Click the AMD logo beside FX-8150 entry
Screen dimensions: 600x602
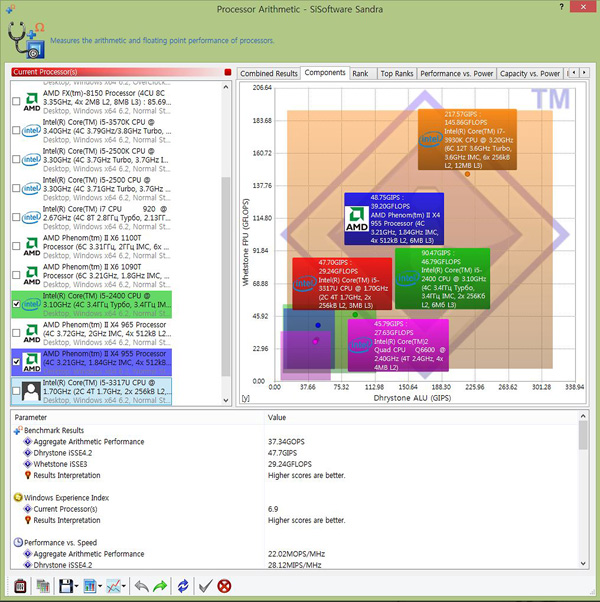coord(31,102)
